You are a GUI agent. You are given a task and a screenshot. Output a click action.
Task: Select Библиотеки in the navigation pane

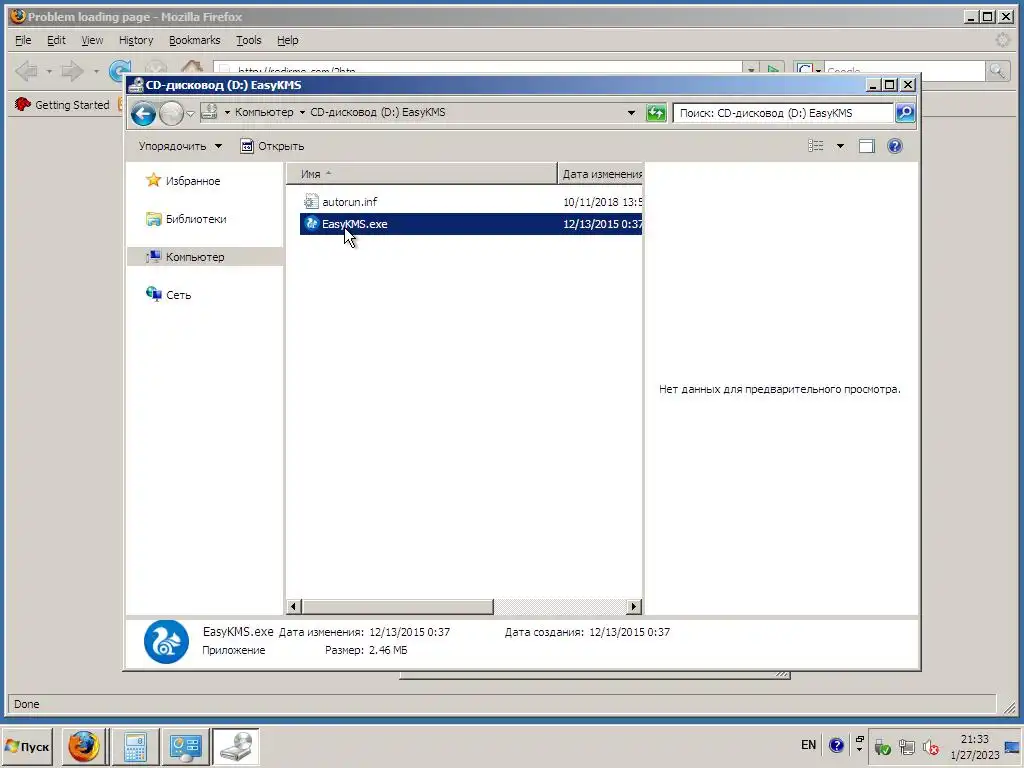(187, 219)
